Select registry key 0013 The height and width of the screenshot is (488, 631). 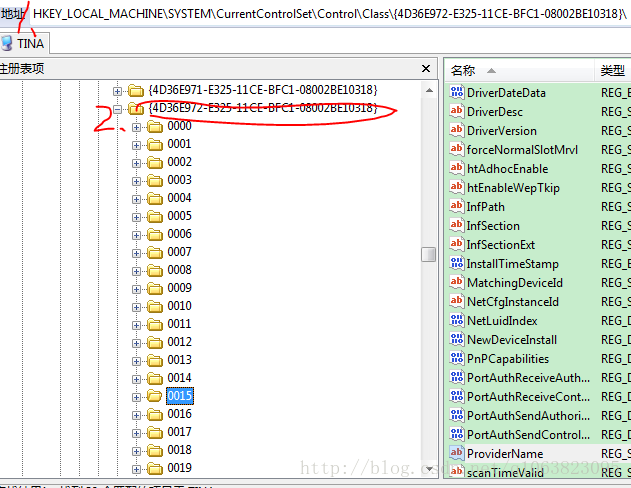point(179,360)
